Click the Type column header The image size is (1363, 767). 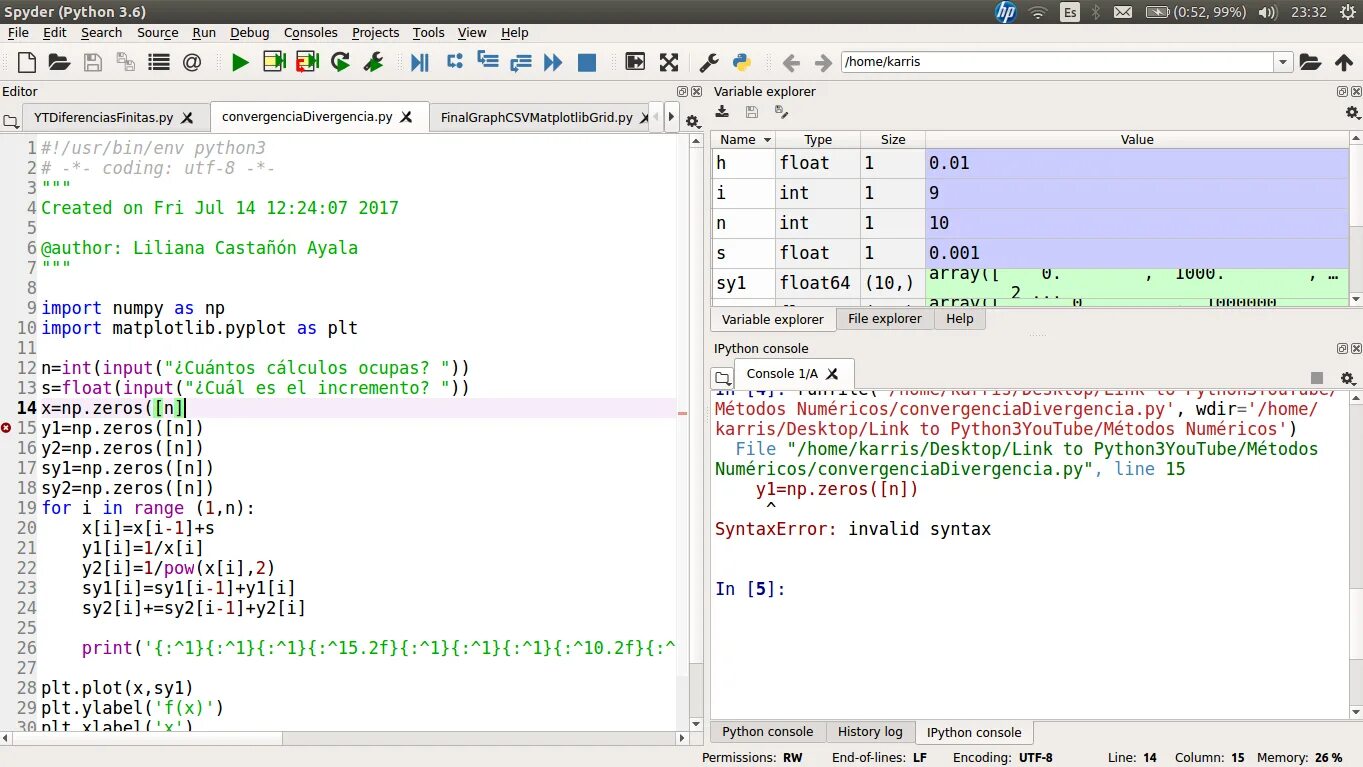[x=818, y=140]
